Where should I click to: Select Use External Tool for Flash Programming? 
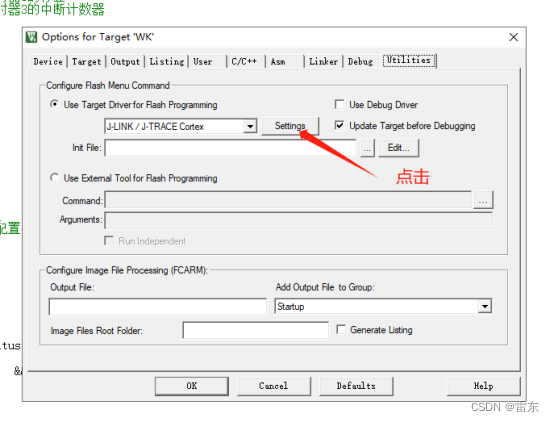[54, 177]
